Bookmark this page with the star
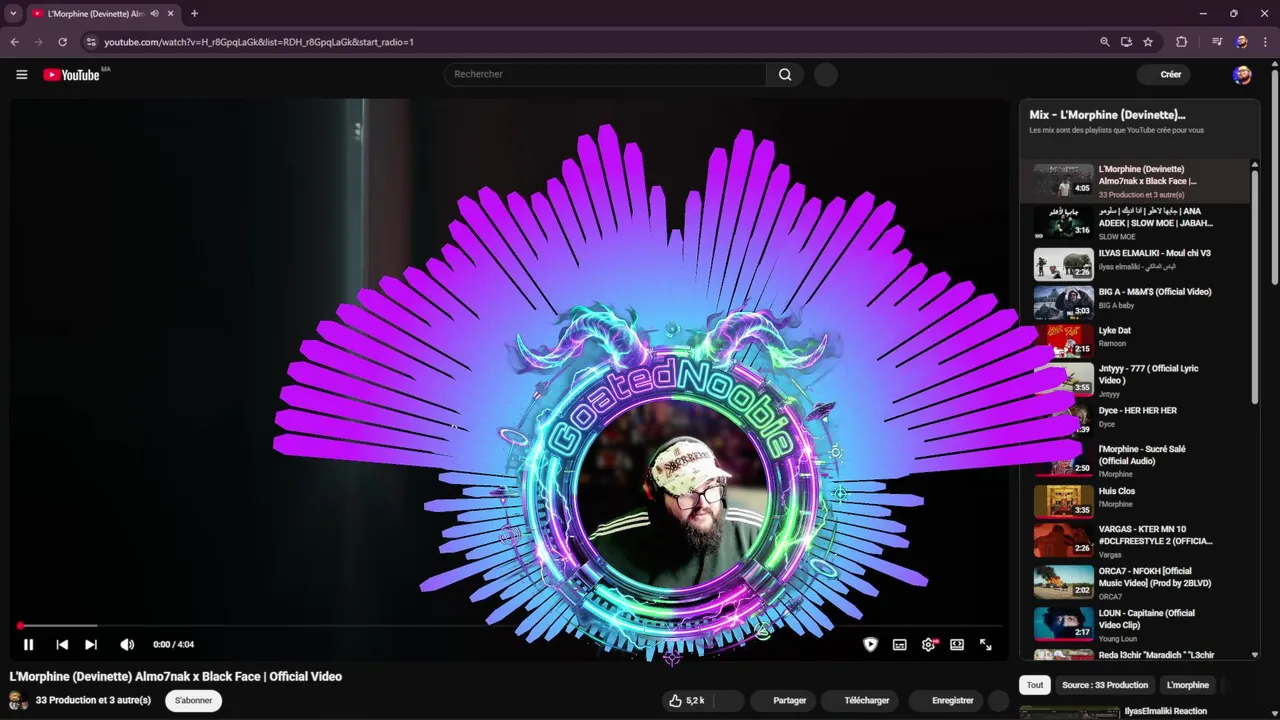 point(1148,42)
